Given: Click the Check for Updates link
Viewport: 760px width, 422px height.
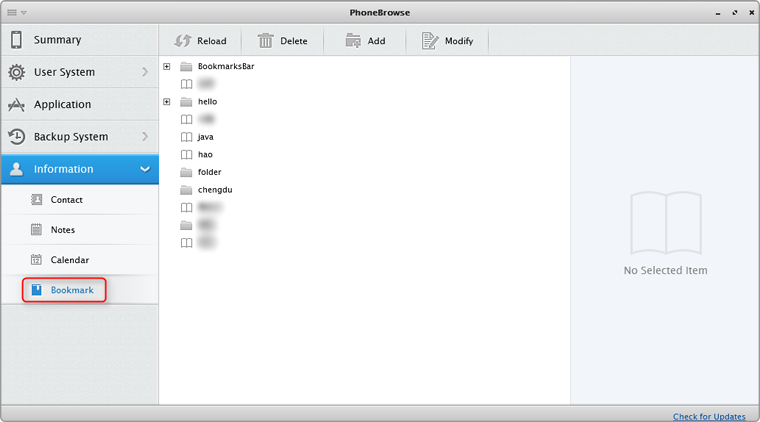Looking at the screenshot, I should [708, 416].
